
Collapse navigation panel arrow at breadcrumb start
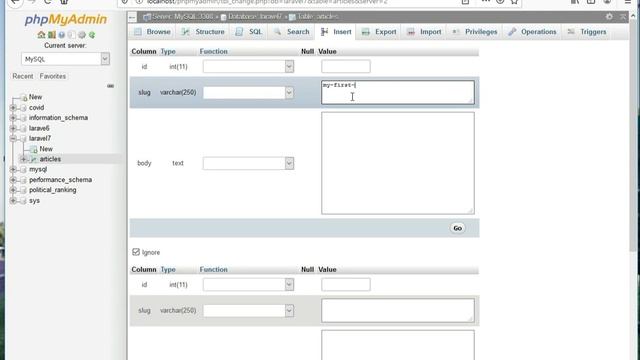132,17
